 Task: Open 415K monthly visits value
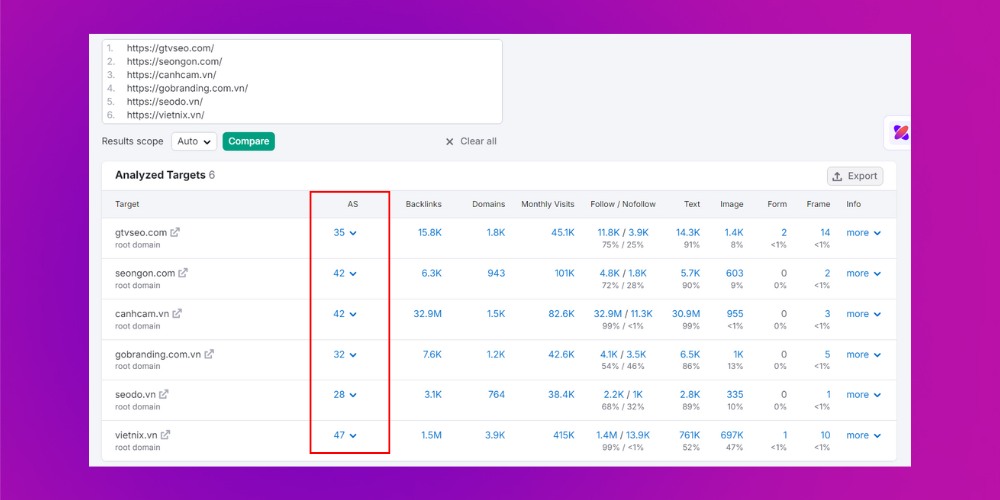coord(564,435)
